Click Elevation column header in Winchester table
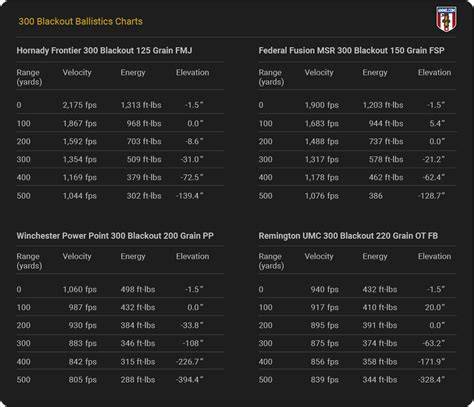The height and width of the screenshot is (407, 474). (x=193, y=256)
